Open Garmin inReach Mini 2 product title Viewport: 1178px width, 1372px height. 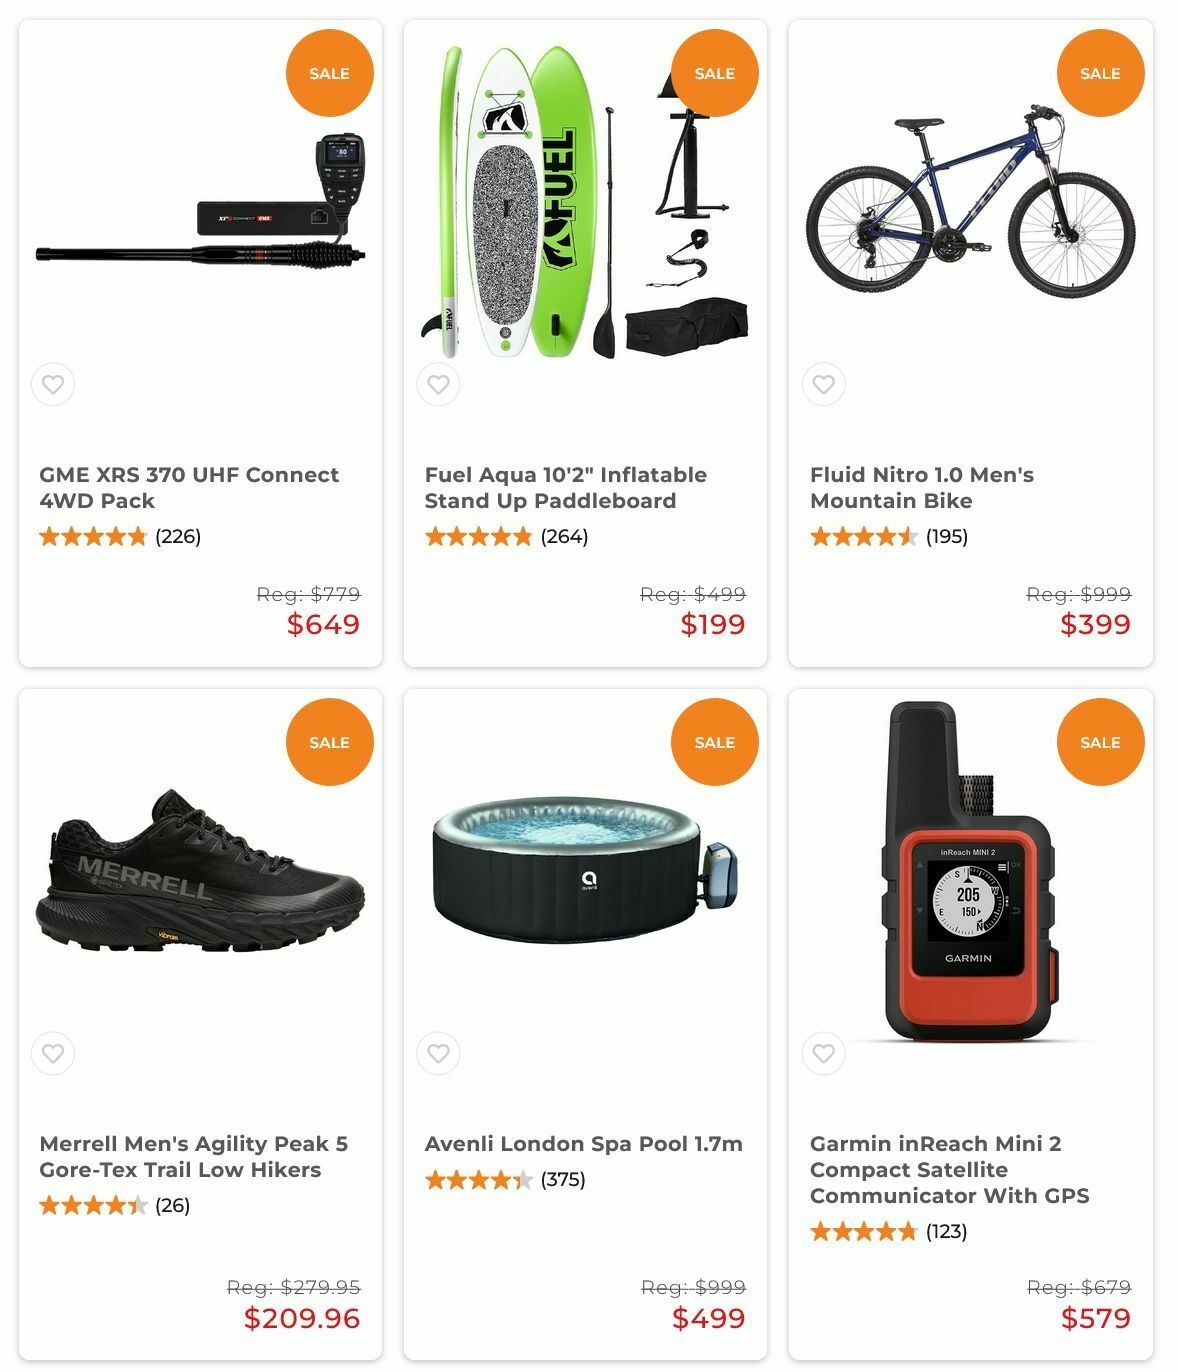[950, 1170]
